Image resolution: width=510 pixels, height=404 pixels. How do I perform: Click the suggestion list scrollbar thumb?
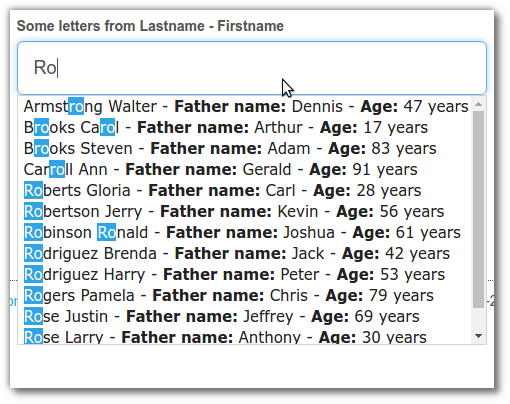click(x=479, y=209)
